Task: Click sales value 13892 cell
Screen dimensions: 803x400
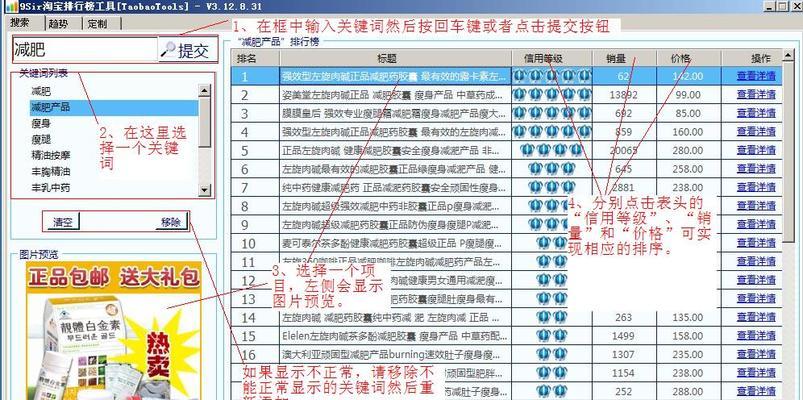Action: pos(624,95)
